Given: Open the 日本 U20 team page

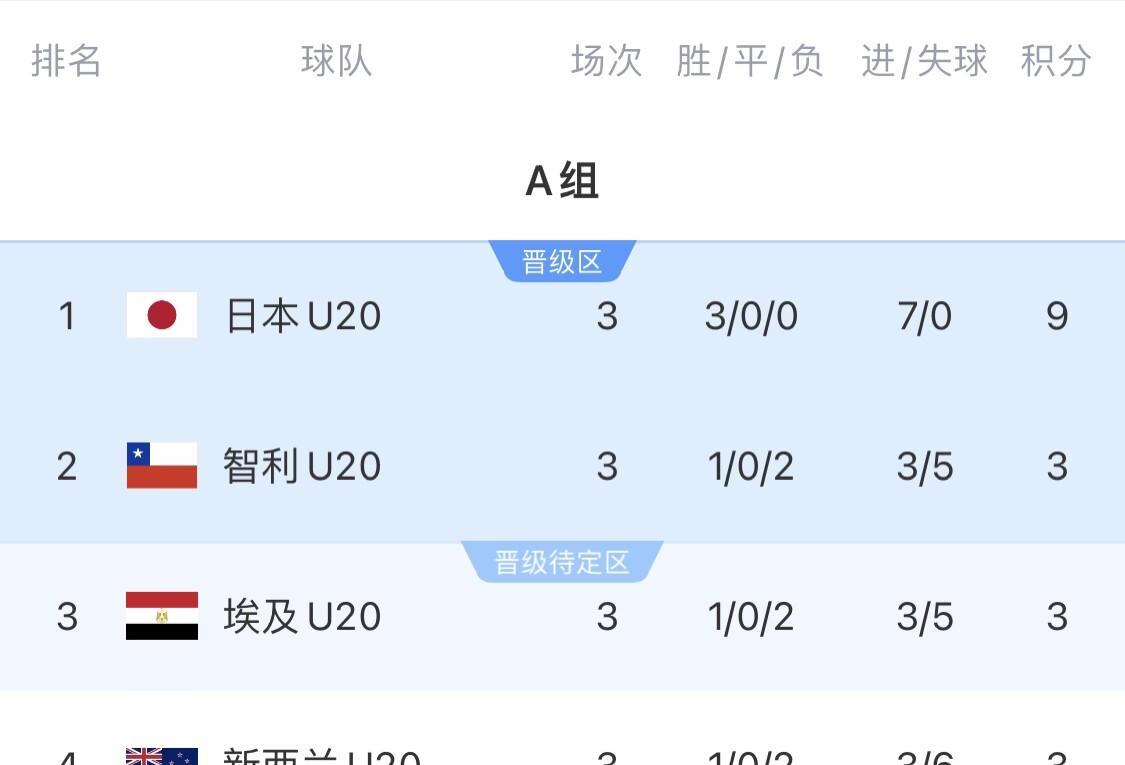Looking at the screenshot, I should pos(303,316).
